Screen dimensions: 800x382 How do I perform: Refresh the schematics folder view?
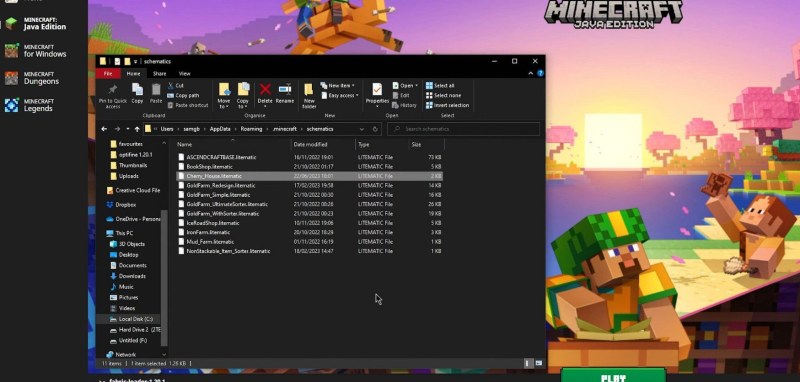point(375,129)
